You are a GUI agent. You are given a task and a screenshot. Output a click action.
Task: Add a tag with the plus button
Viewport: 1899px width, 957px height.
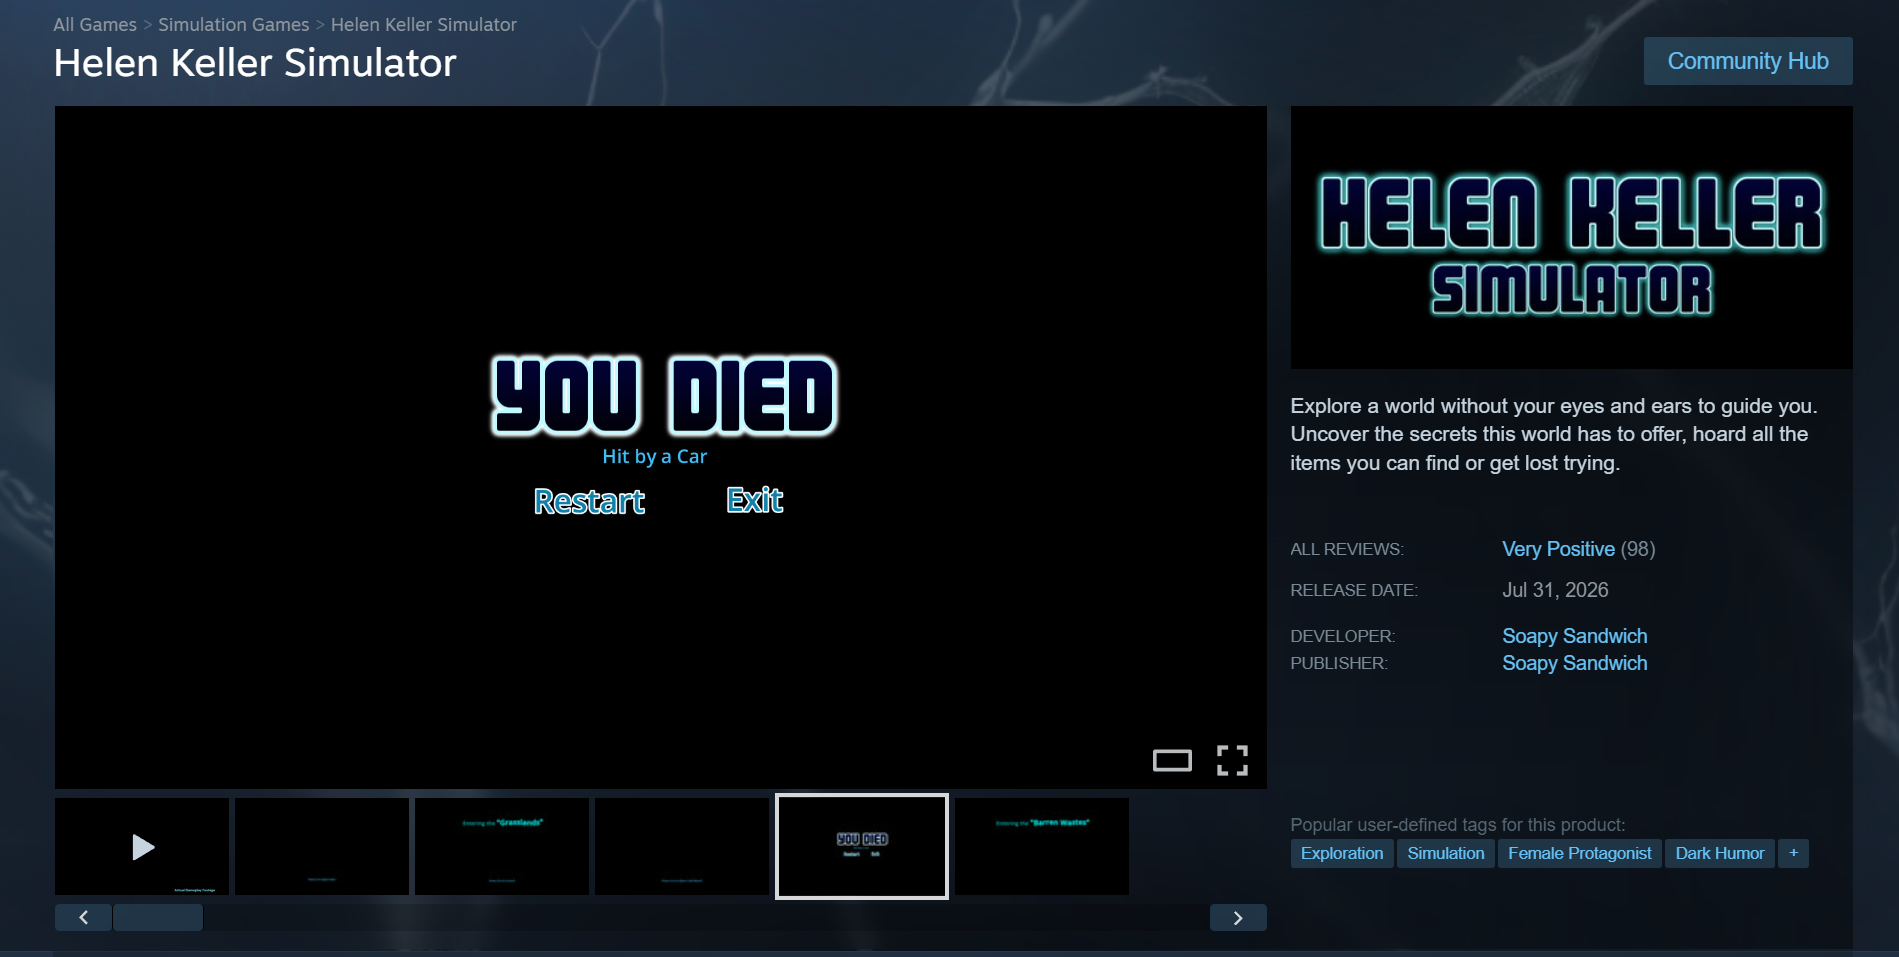tap(1794, 853)
